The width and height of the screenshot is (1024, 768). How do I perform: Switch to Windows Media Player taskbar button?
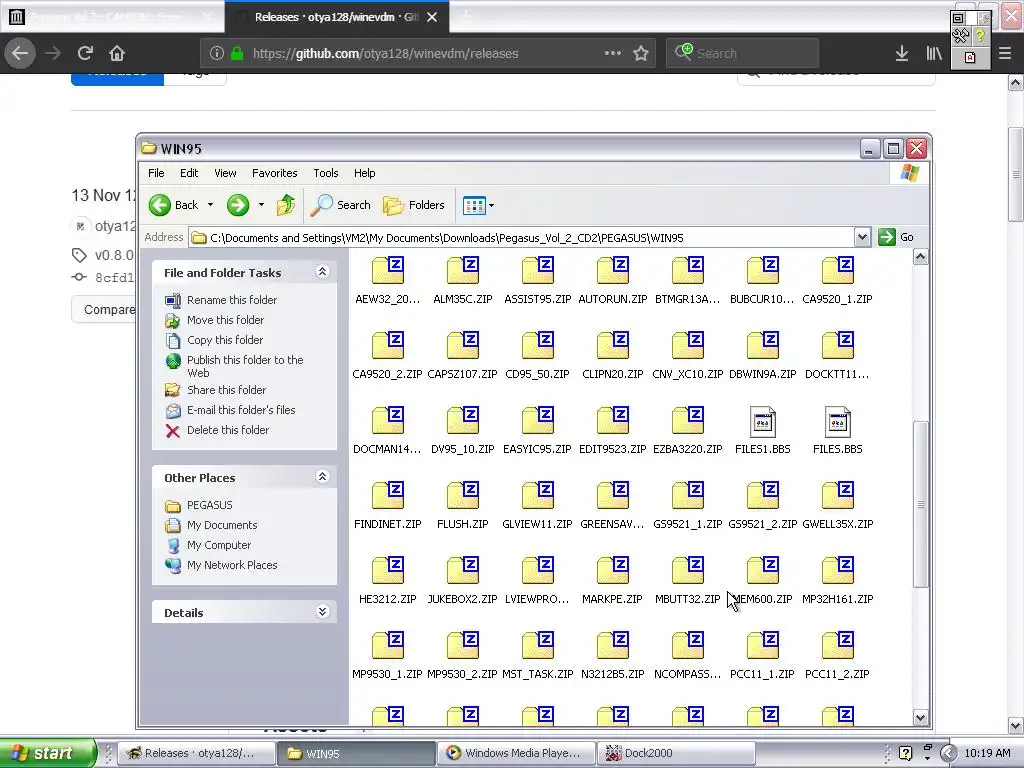pos(516,753)
